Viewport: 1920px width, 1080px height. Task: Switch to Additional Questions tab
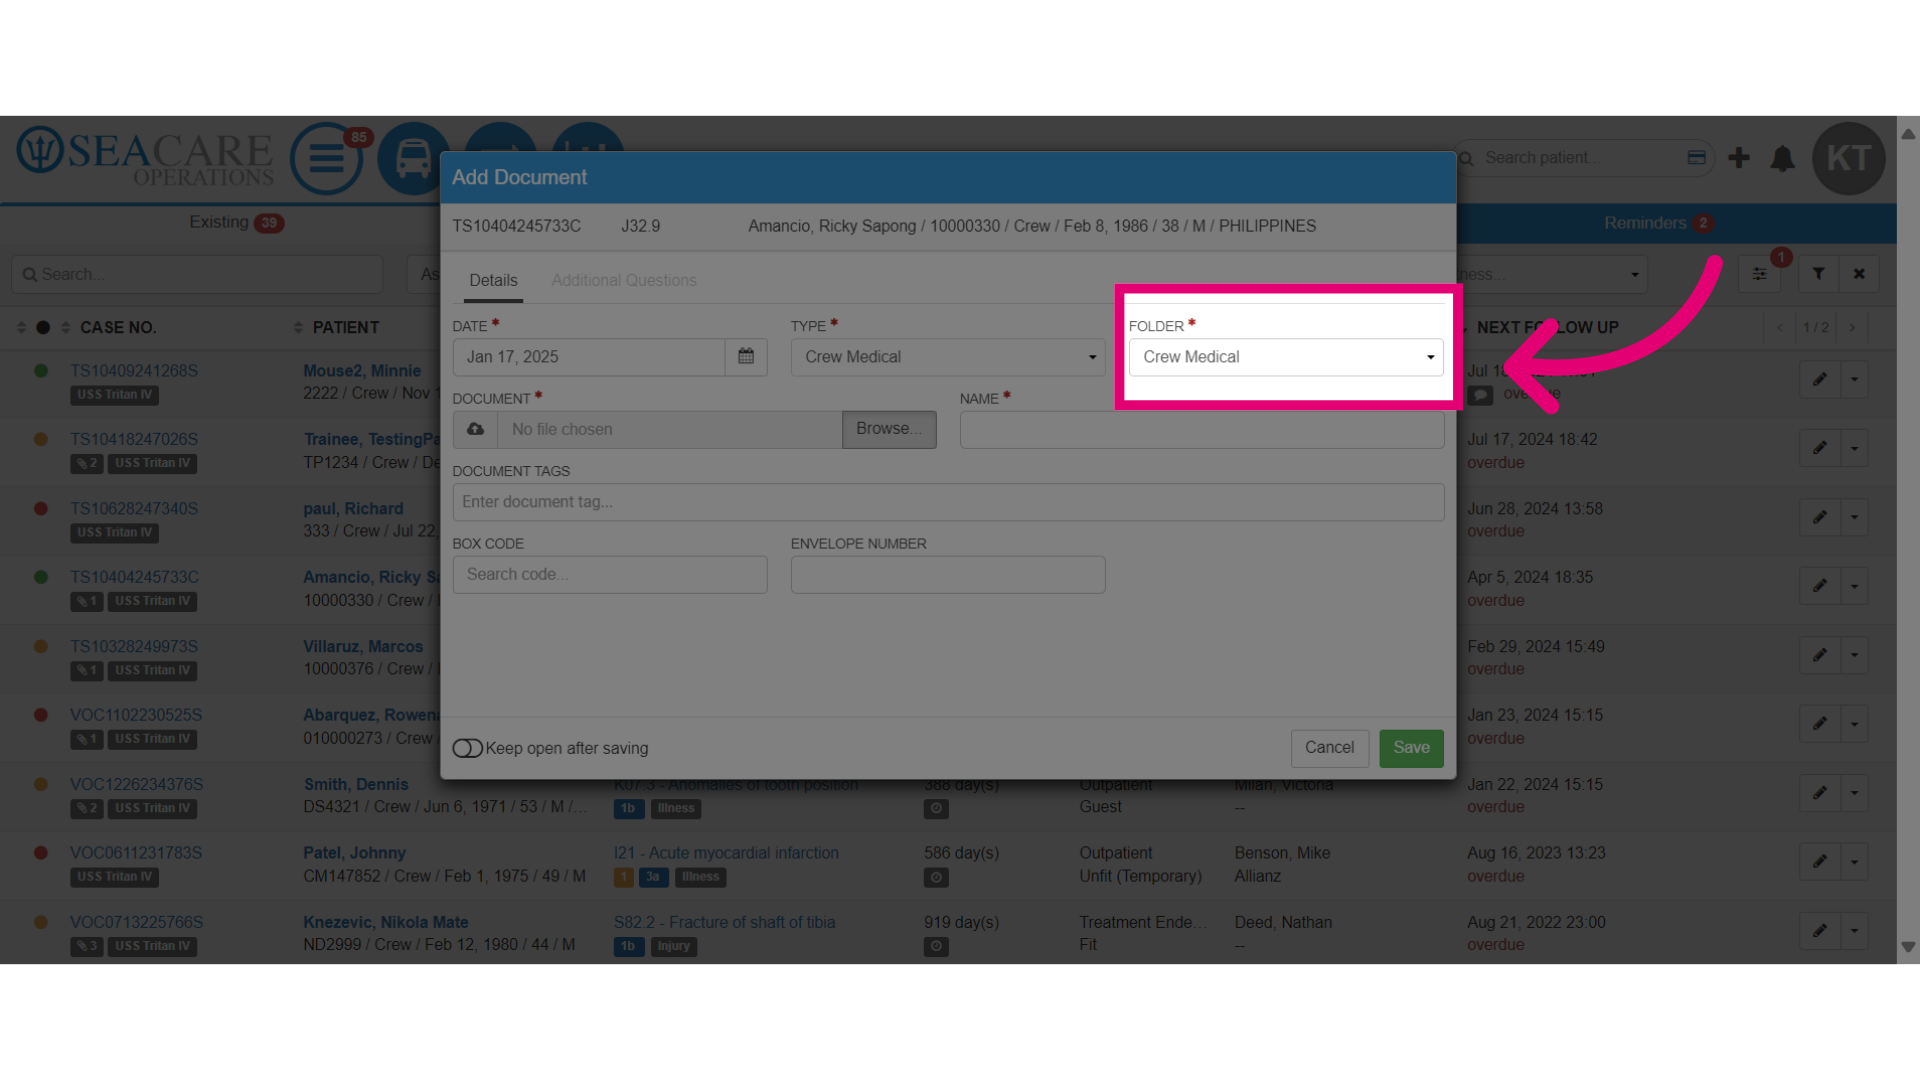point(624,280)
